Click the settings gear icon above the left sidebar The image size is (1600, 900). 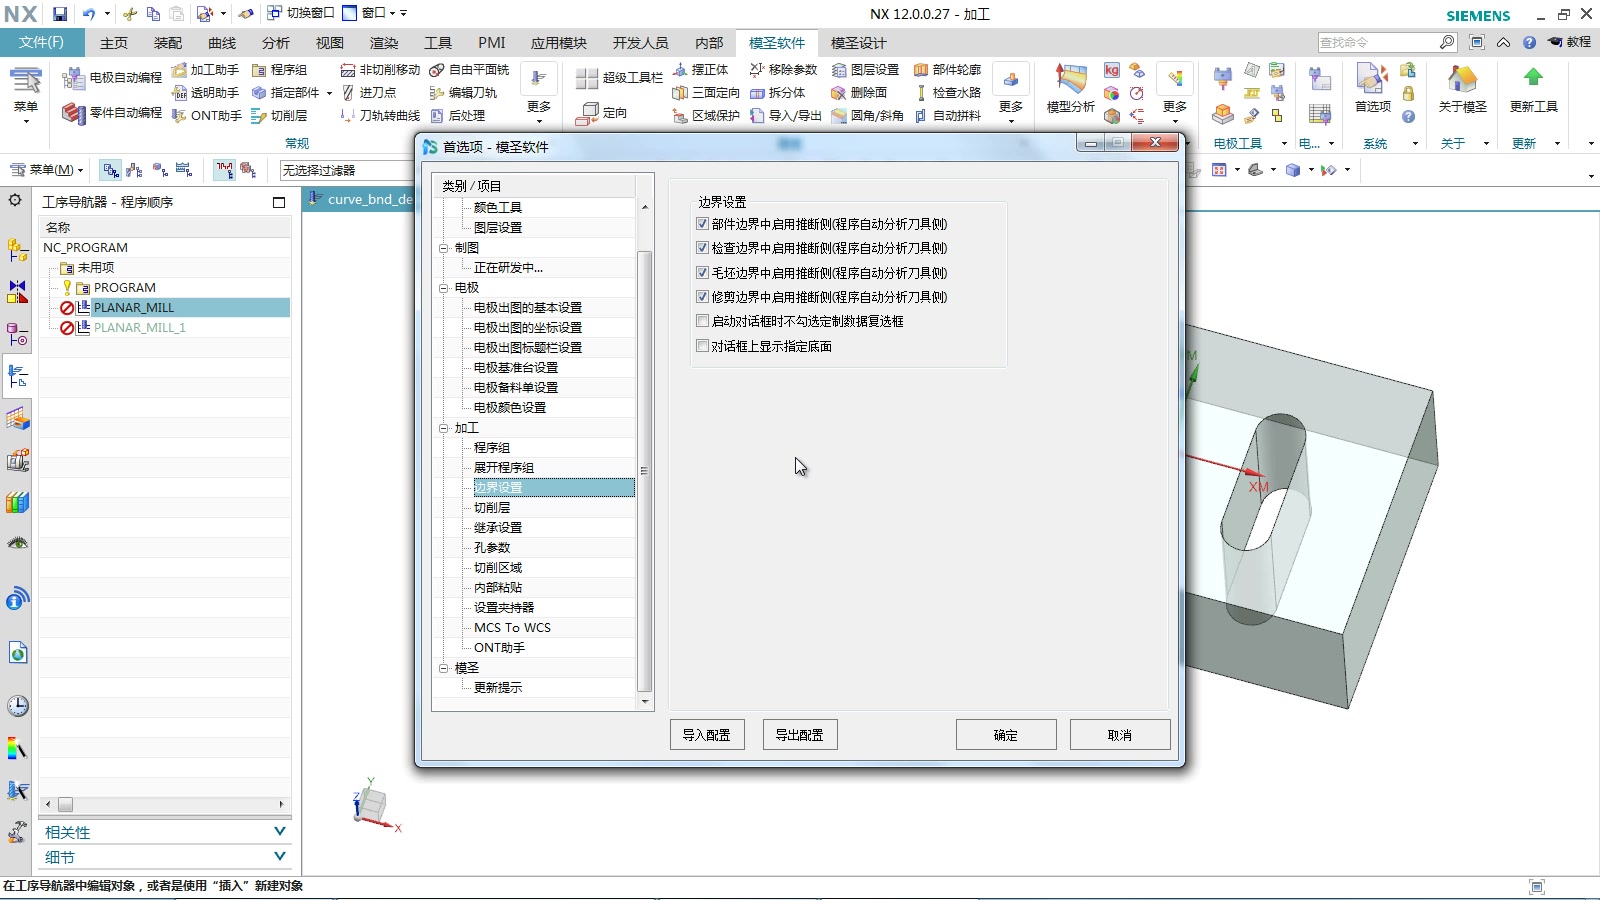15,200
